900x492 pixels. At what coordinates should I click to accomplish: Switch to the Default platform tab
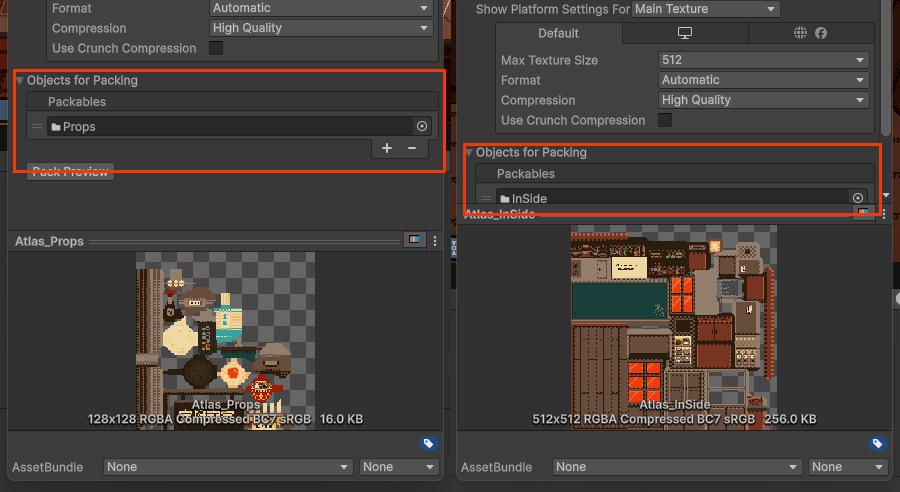[558, 33]
